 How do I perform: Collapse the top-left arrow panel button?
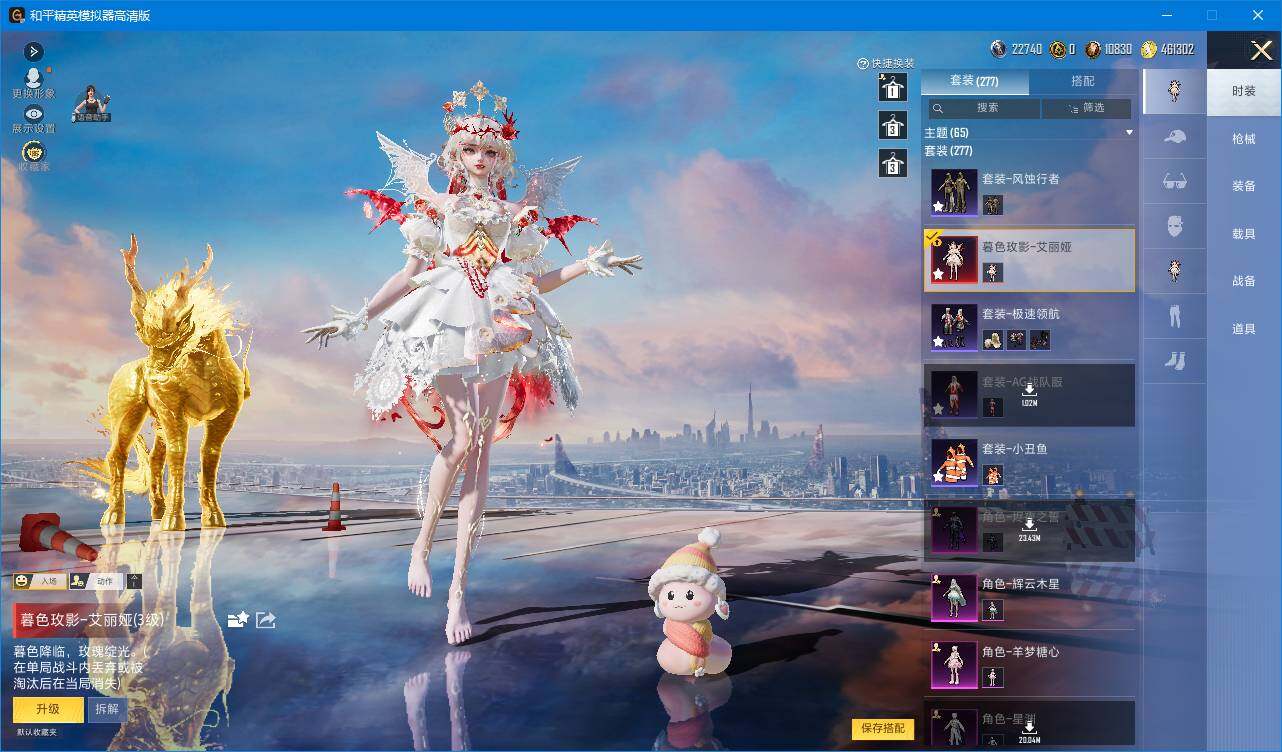34,51
